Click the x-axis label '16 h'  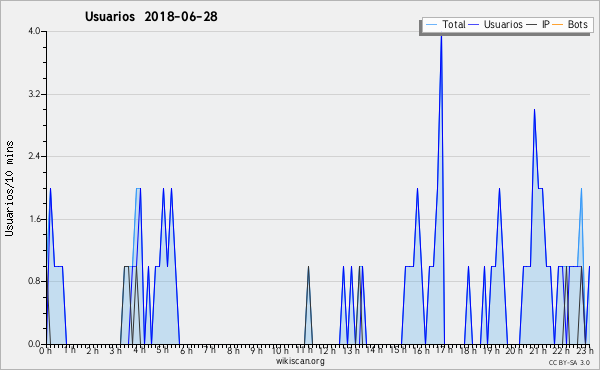coord(421,350)
